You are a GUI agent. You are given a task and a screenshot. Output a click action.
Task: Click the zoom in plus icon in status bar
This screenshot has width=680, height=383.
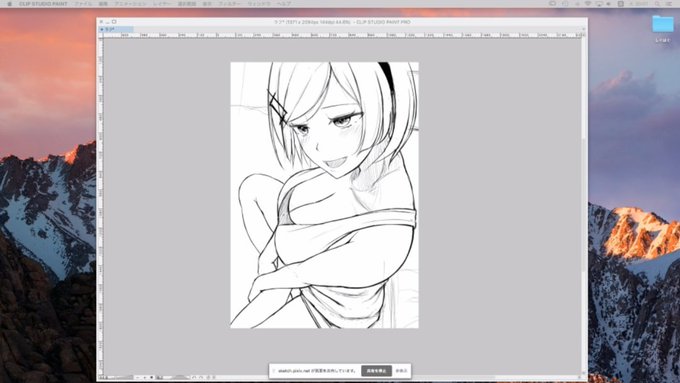tap(145, 377)
